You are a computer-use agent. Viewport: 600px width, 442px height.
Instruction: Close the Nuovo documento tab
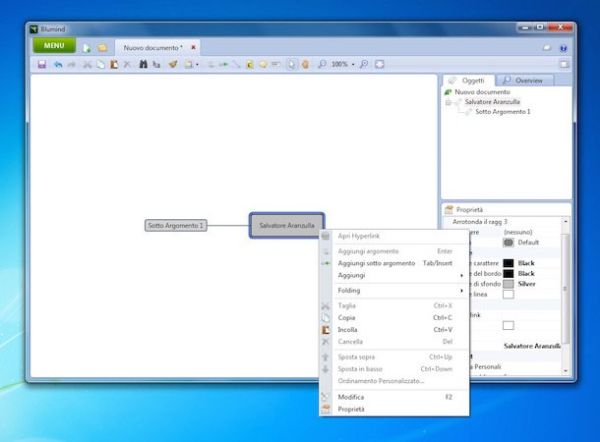coord(193,47)
